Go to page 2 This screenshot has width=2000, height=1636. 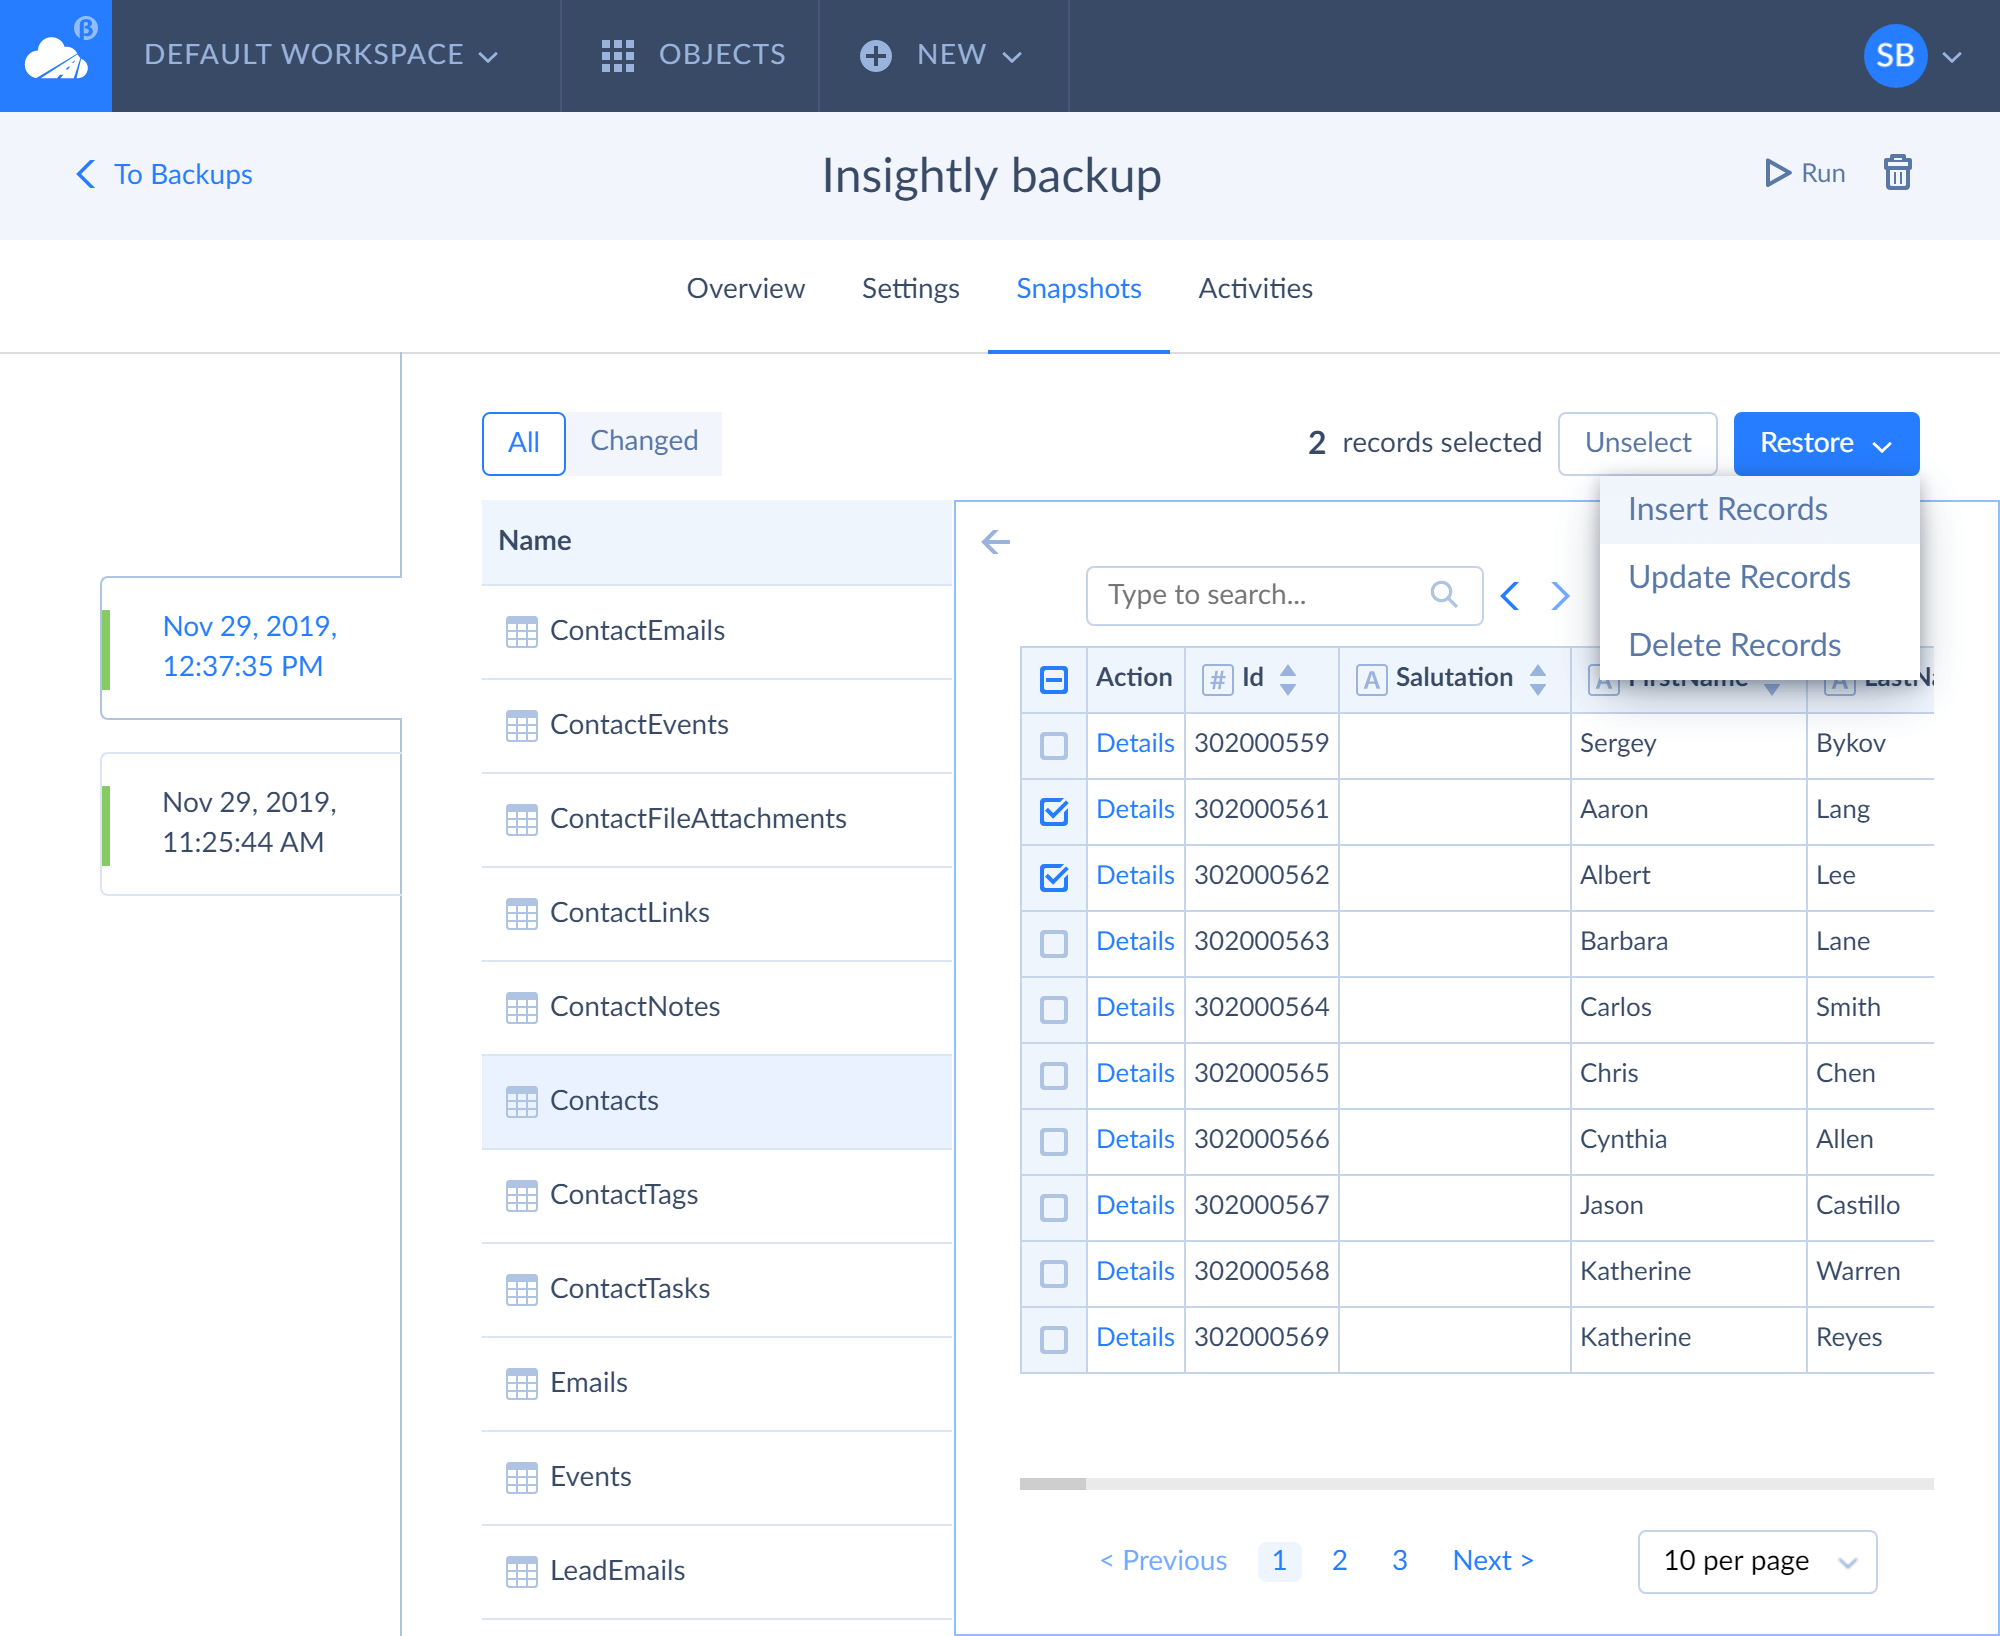pos(1339,1561)
